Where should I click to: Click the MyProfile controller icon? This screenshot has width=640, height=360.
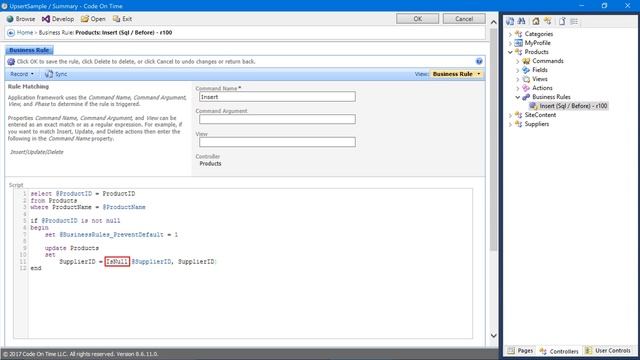(518, 43)
